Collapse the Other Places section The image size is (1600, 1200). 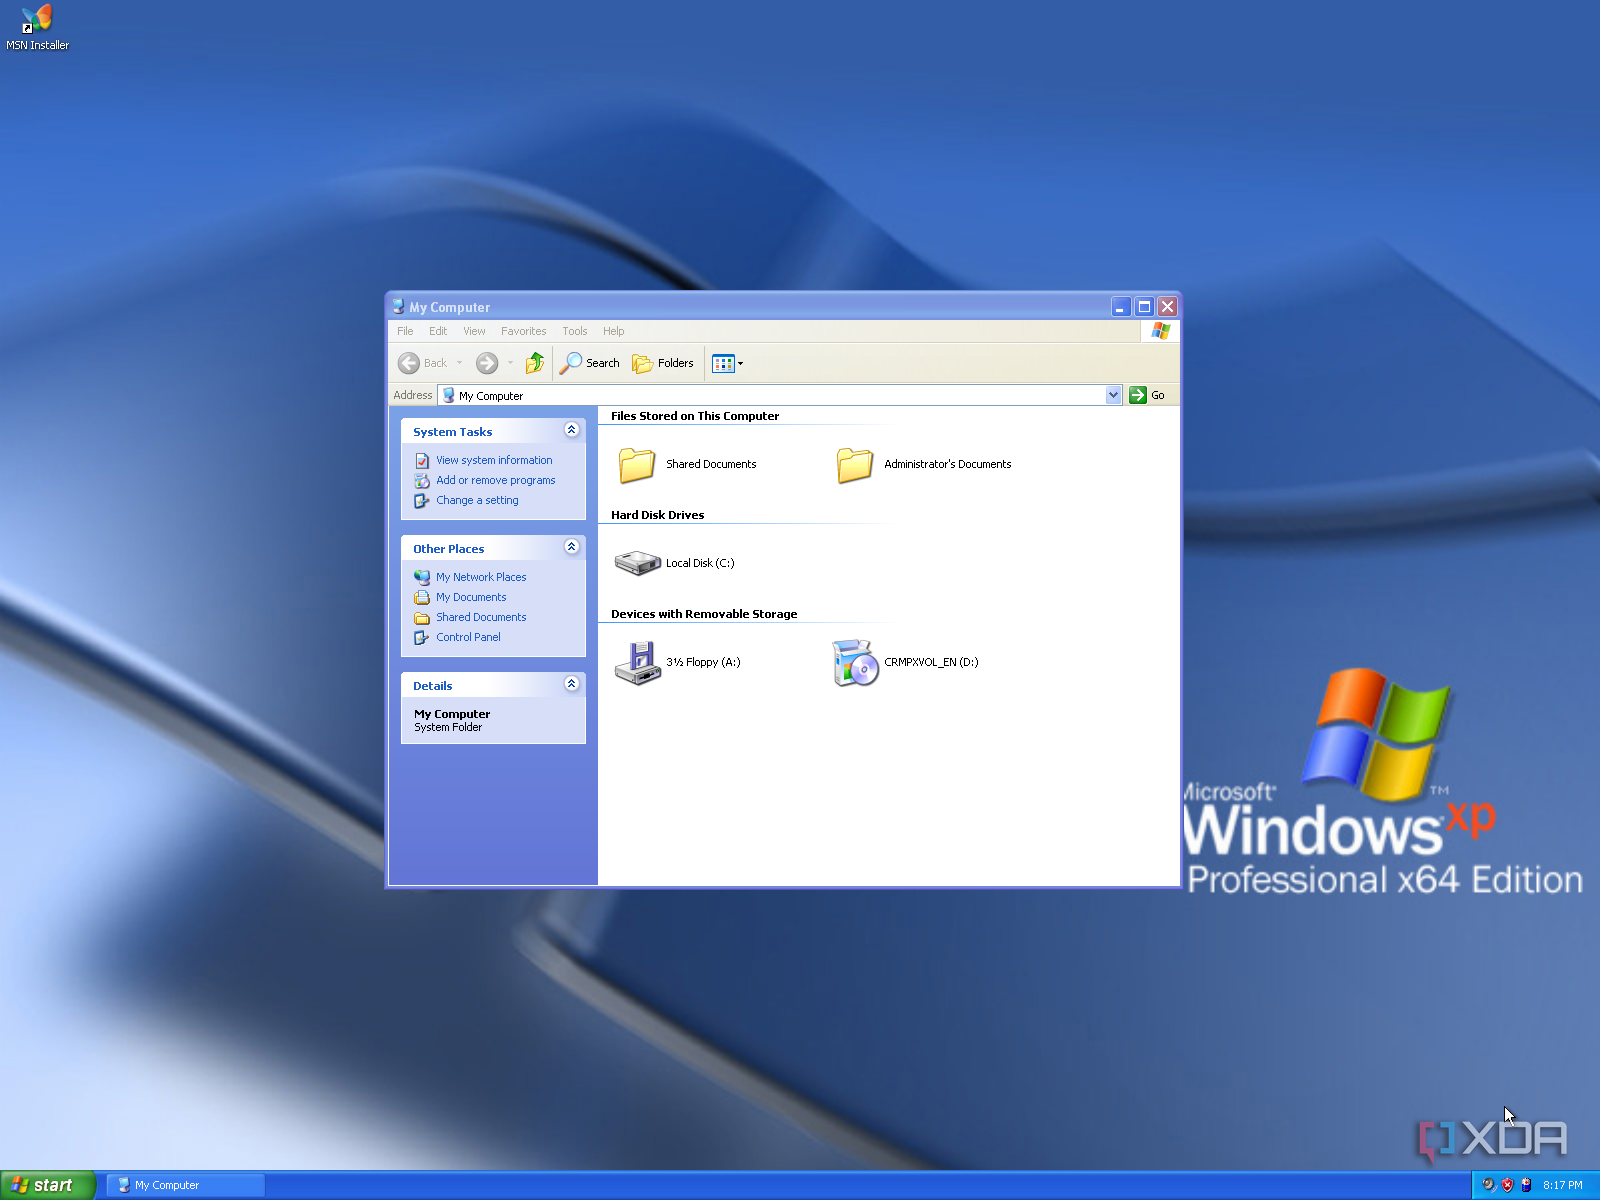tap(571, 547)
